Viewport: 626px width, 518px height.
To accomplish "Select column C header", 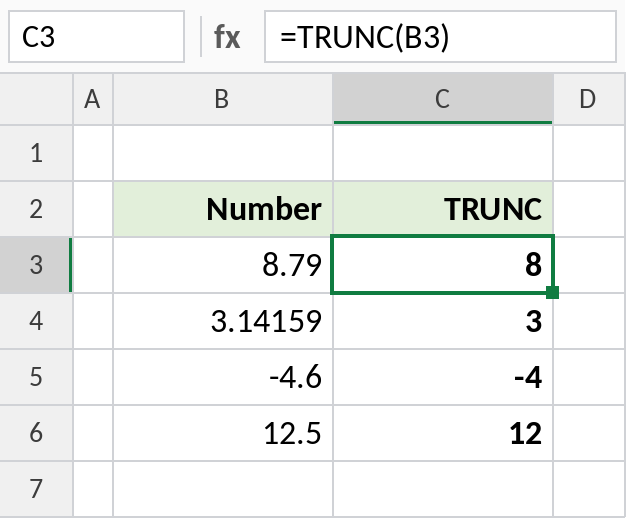I will pyautogui.click(x=443, y=99).
